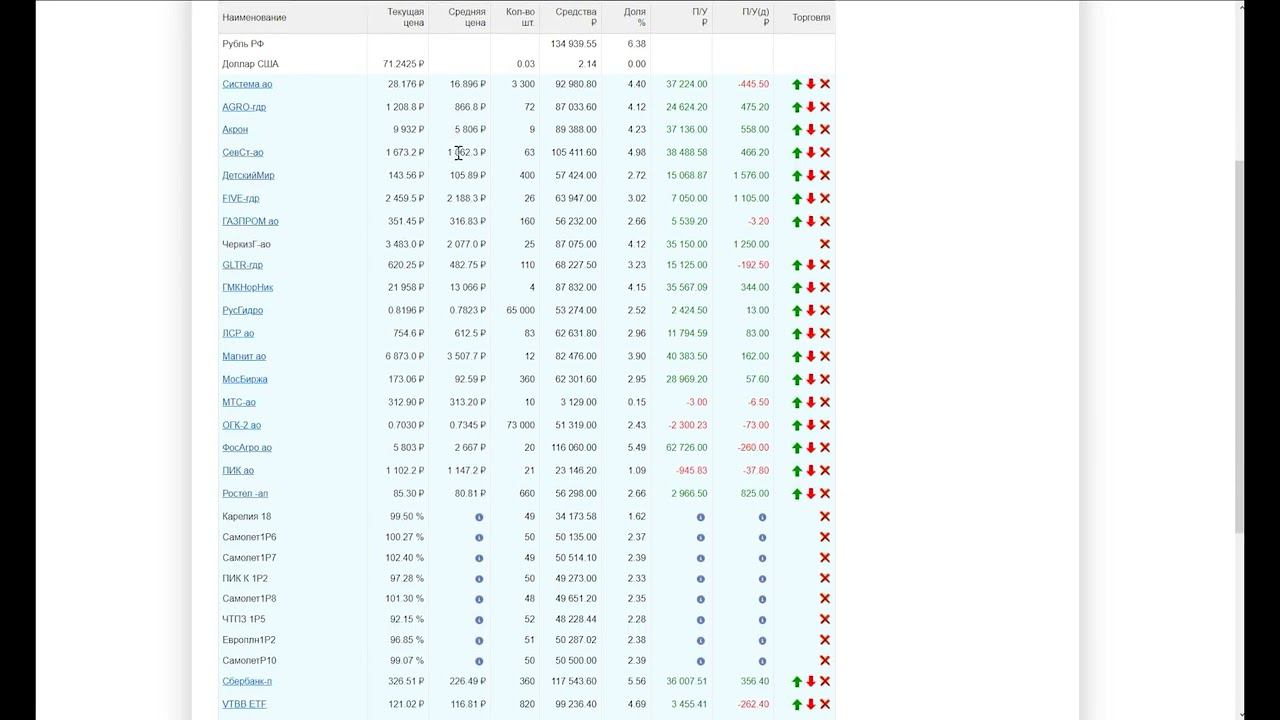Viewport: 1280px width, 720px height.
Task: Close the СамолетР10 bond with the red X
Action: point(825,660)
